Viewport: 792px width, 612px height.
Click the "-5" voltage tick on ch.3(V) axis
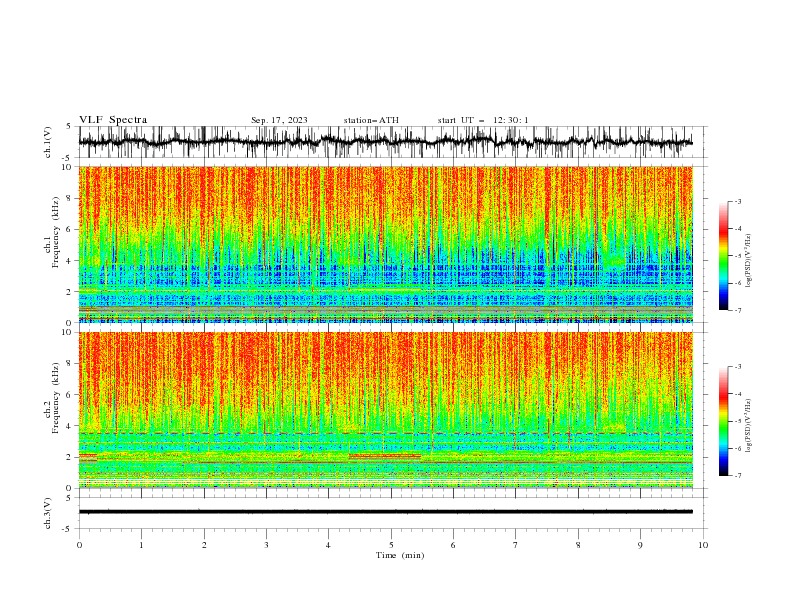point(67,529)
